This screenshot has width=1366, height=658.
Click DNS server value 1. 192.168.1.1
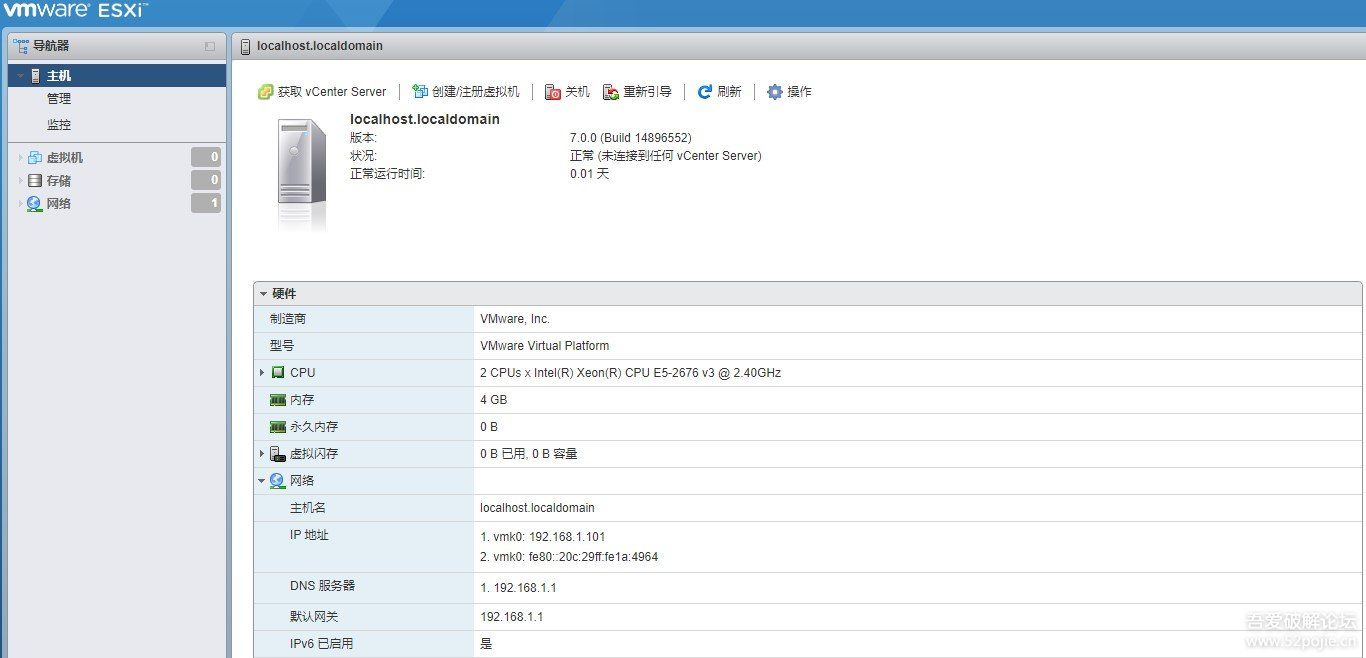pos(518,586)
